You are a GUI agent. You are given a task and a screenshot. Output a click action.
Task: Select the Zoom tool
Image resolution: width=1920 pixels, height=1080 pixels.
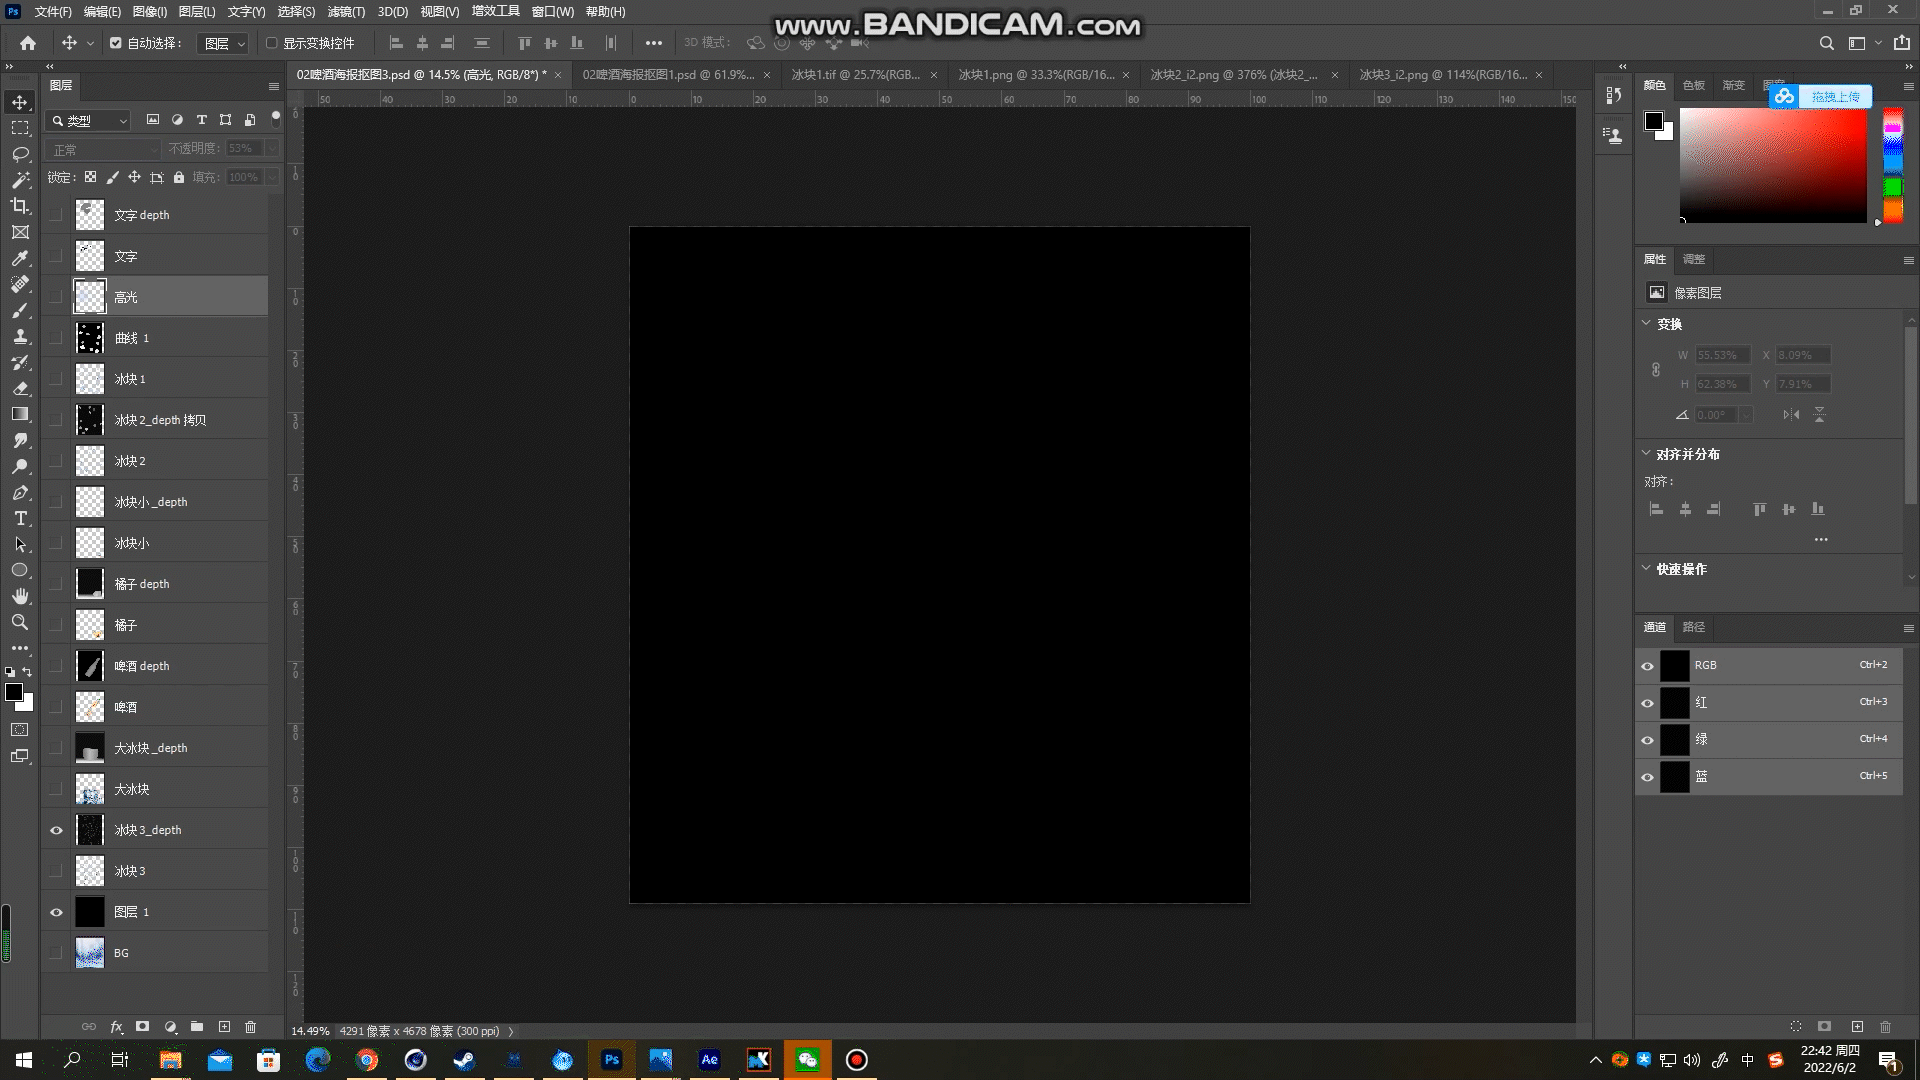coord(20,622)
